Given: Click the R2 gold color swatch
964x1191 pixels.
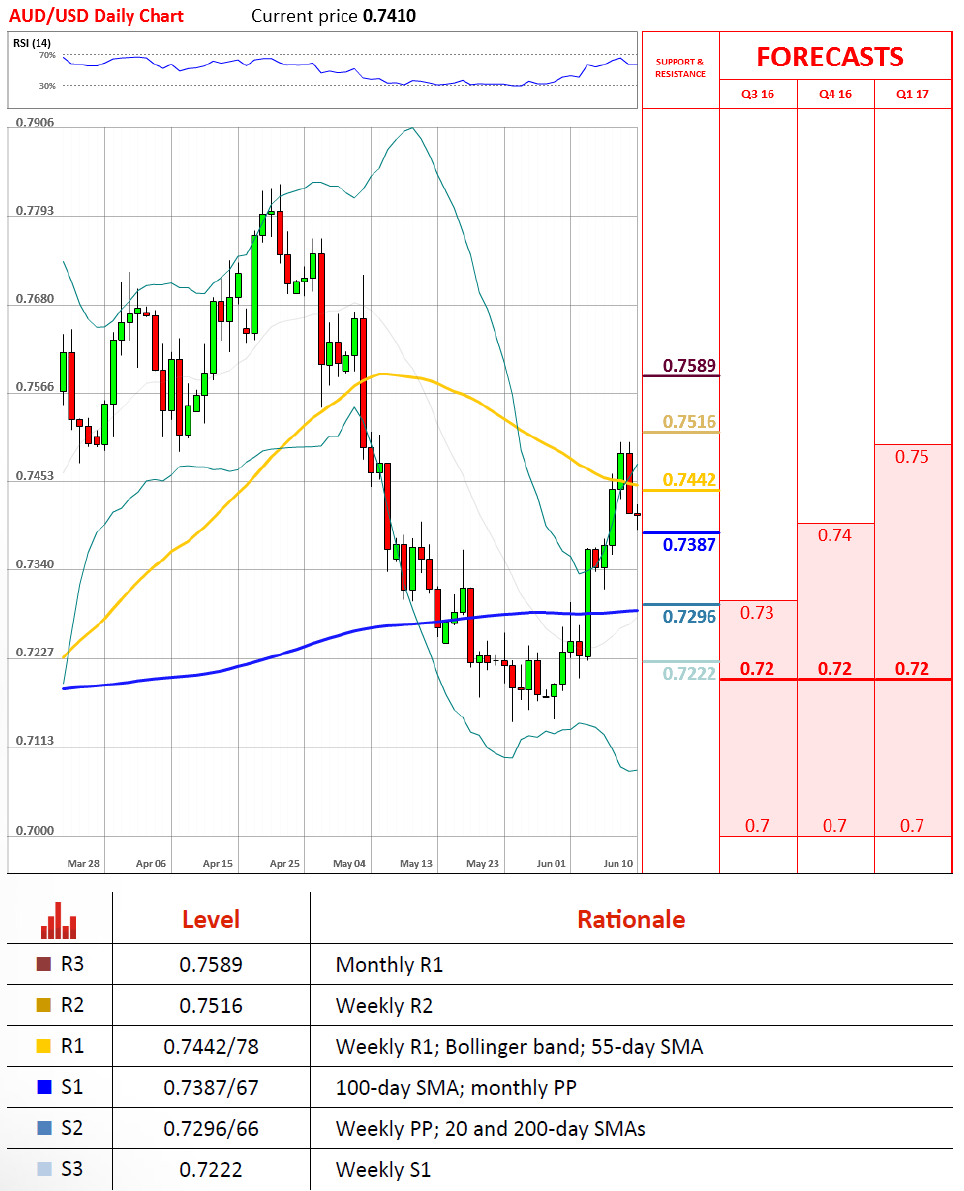Looking at the screenshot, I should coord(44,1005).
